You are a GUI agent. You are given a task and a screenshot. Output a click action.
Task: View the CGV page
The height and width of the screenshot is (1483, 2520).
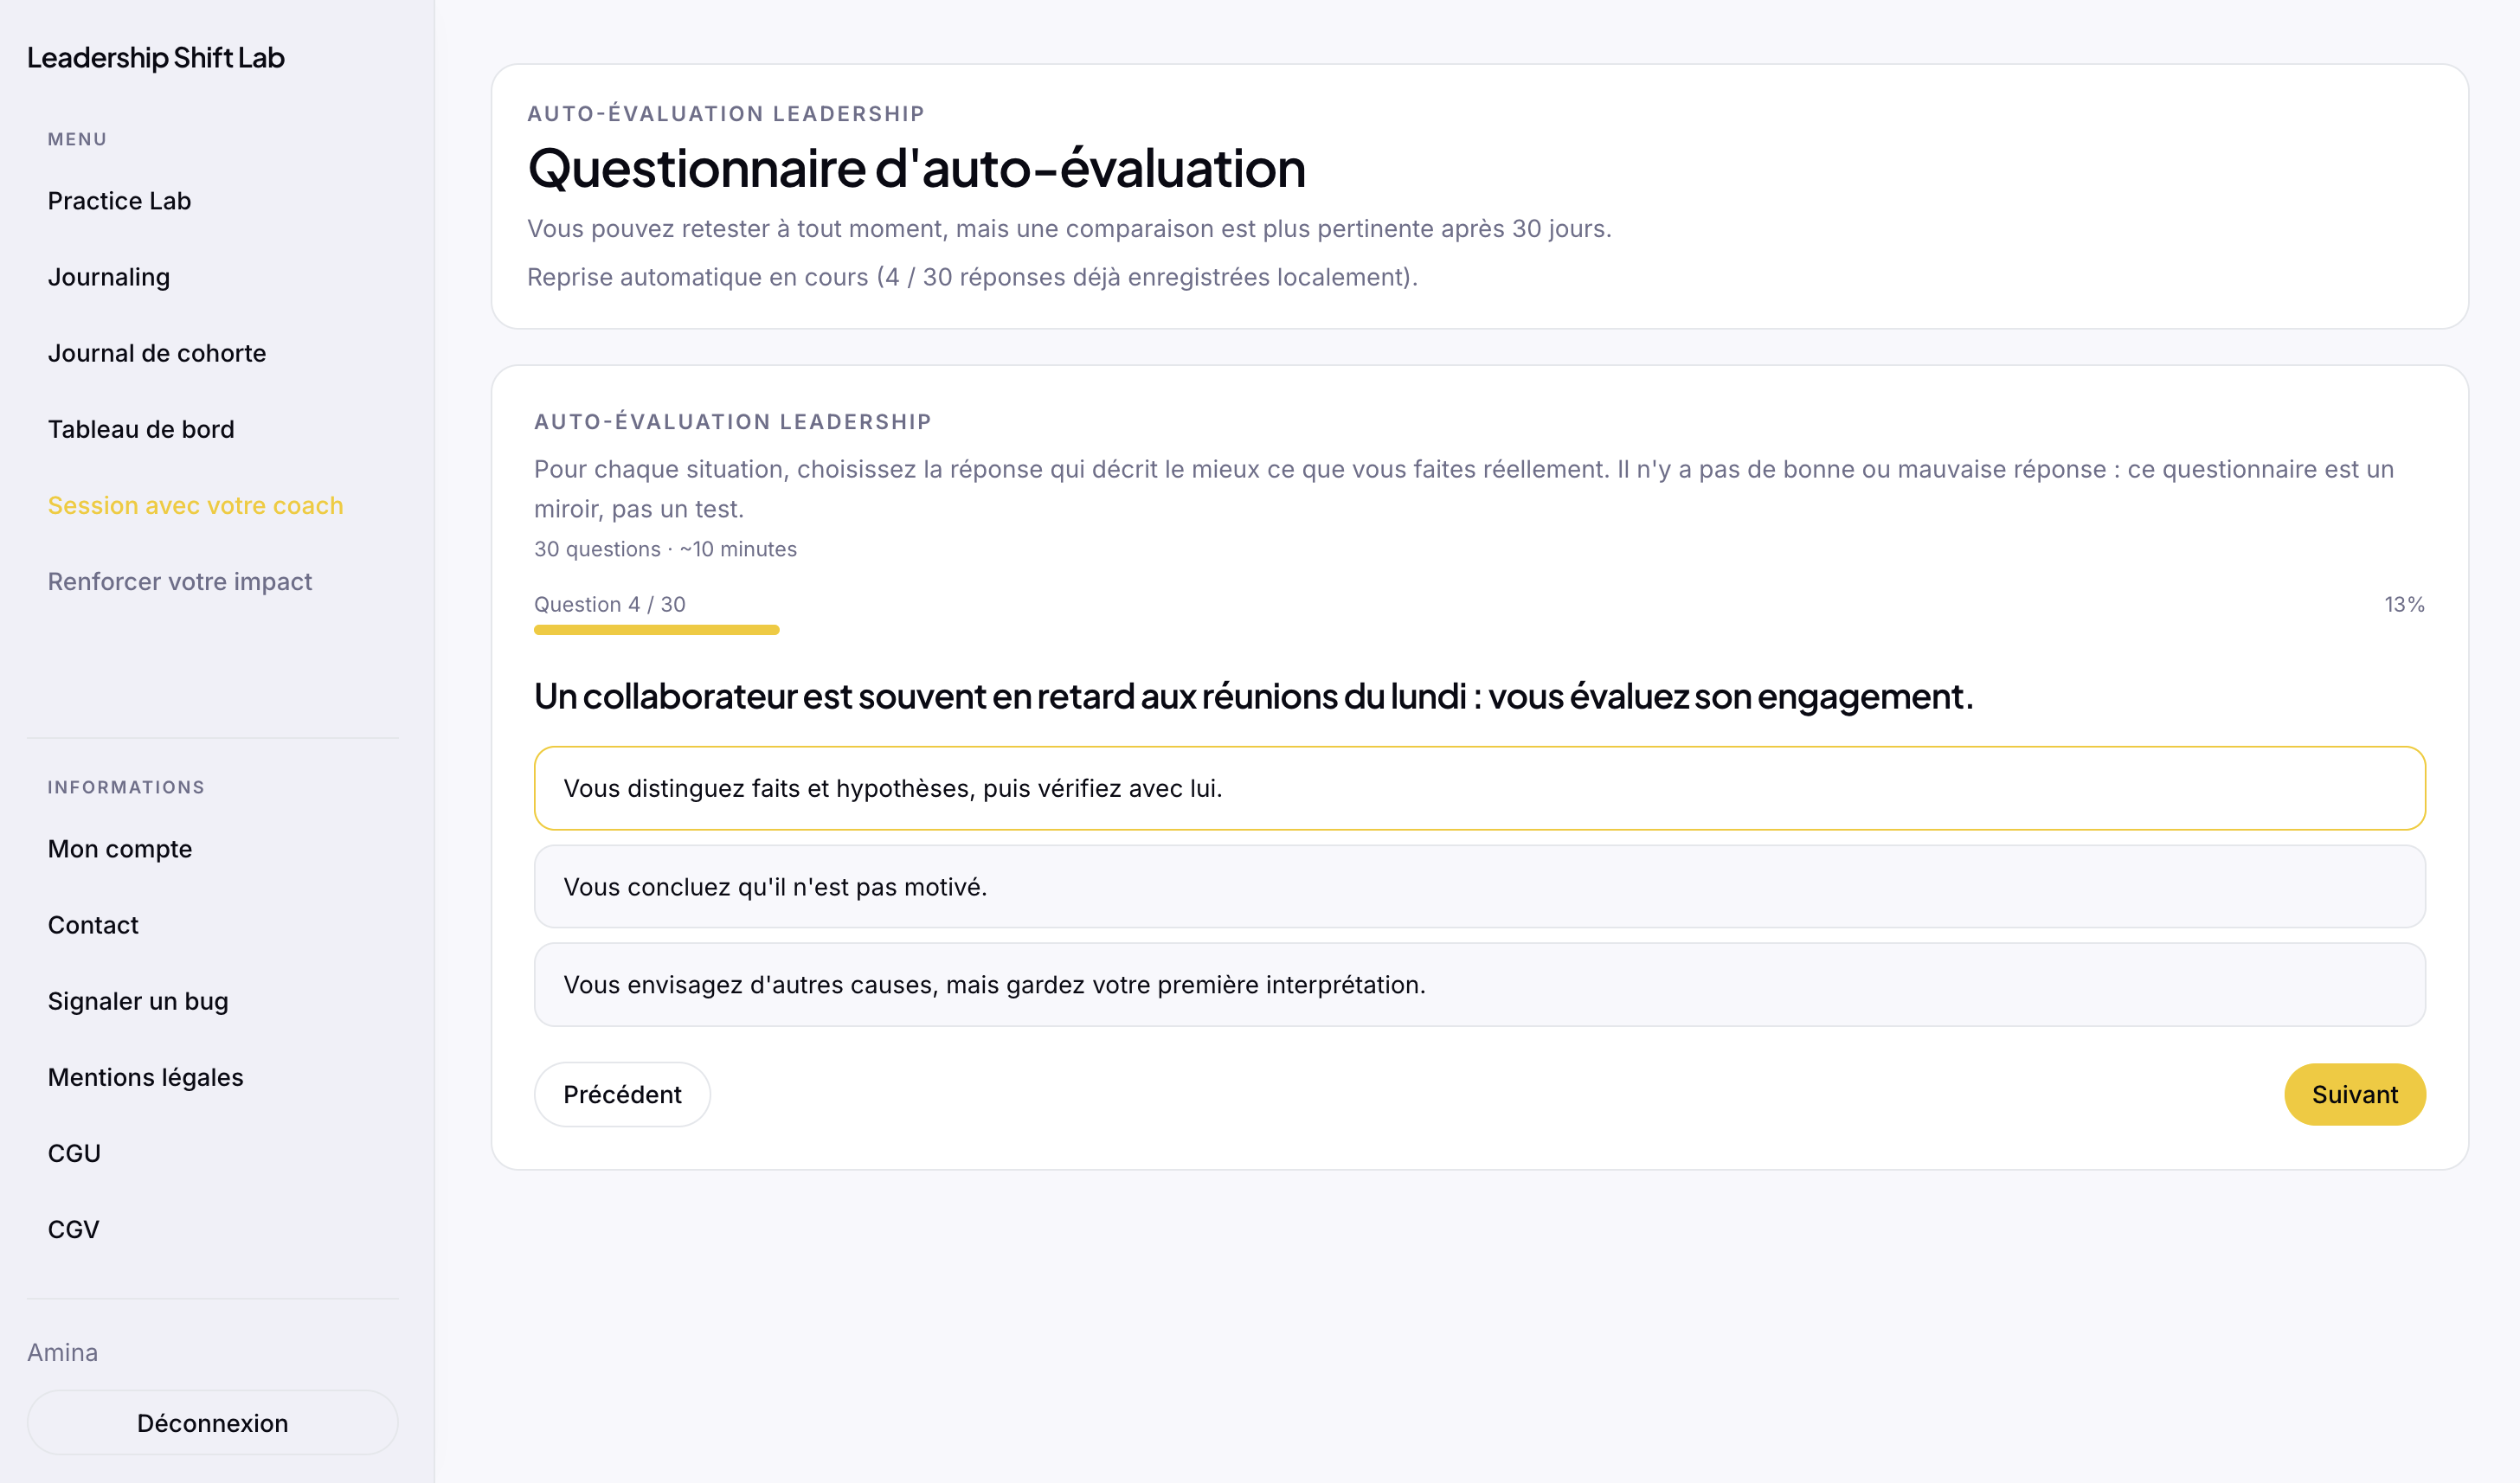[74, 1229]
